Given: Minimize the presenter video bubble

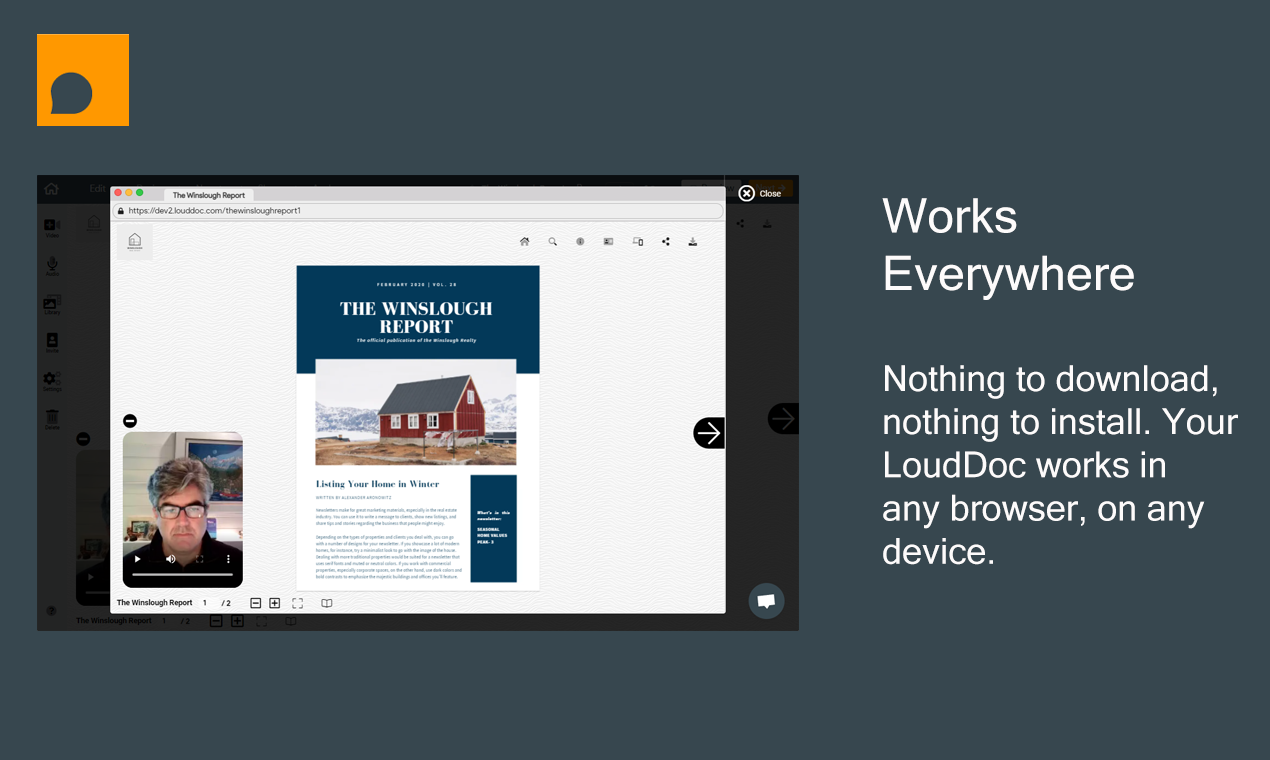Looking at the screenshot, I should click(x=130, y=420).
